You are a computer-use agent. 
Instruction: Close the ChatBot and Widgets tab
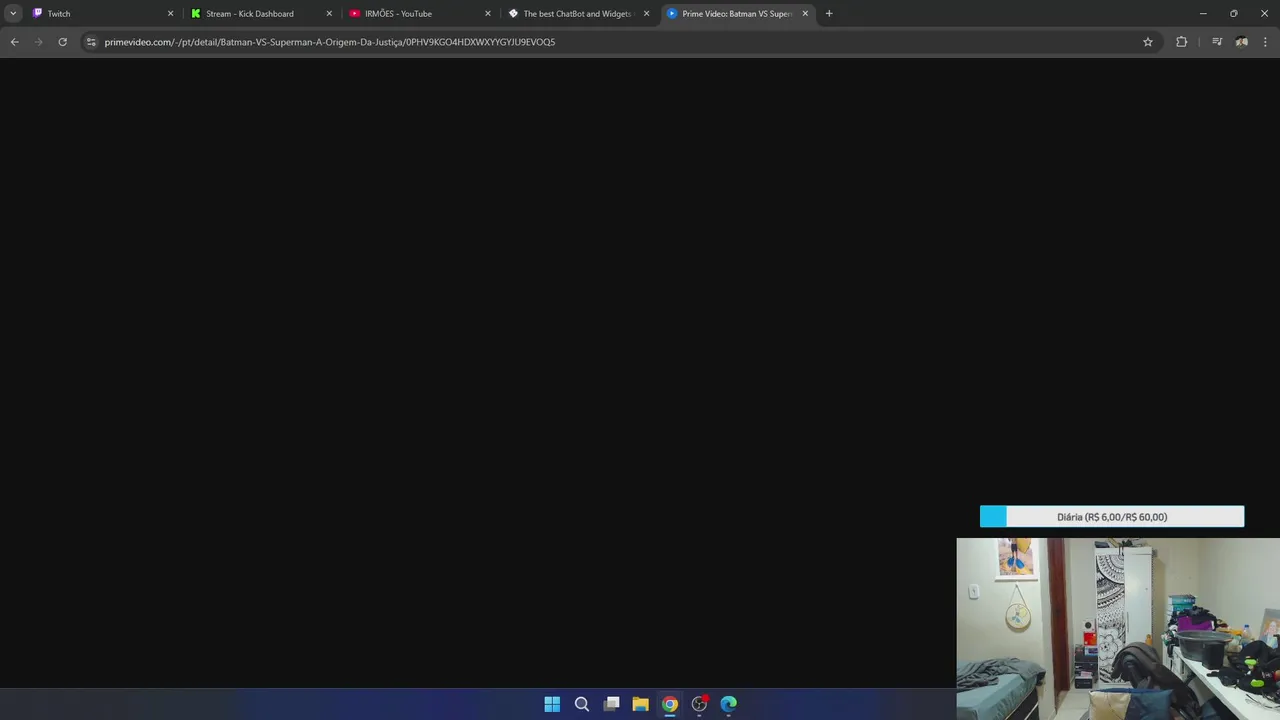pos(647,14)
